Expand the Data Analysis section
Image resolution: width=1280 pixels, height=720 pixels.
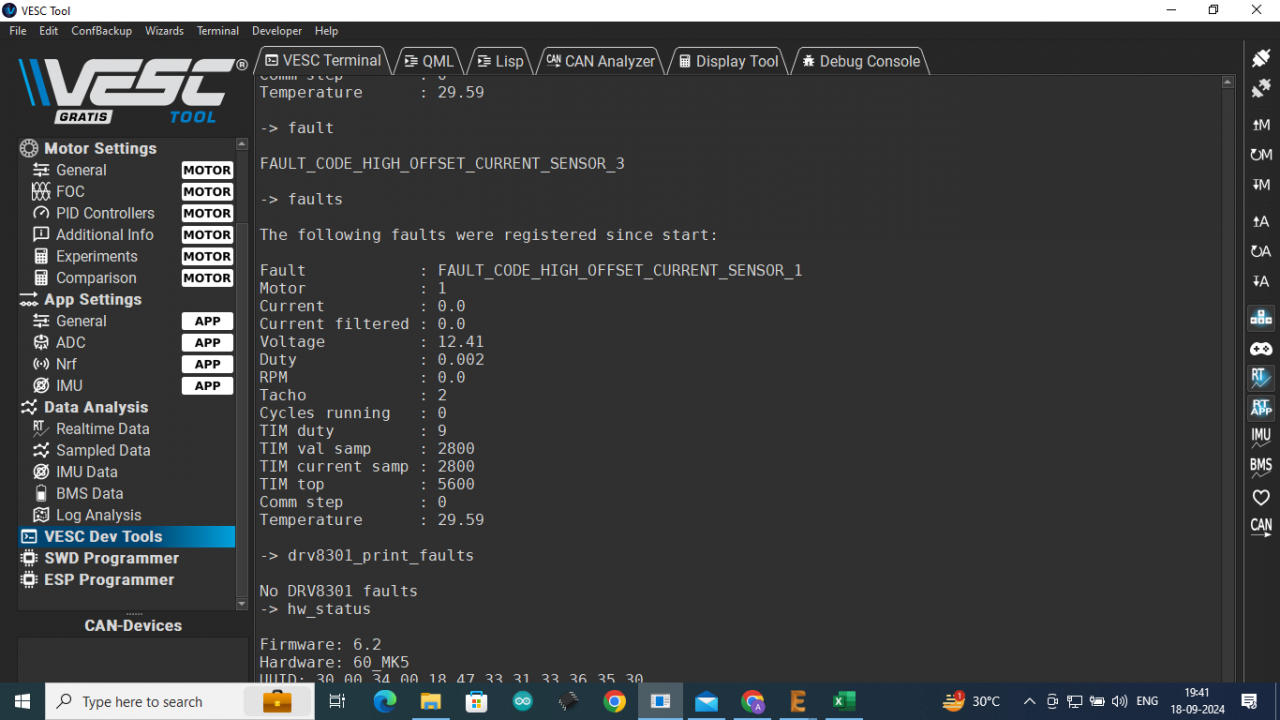[x=95, y=407]
